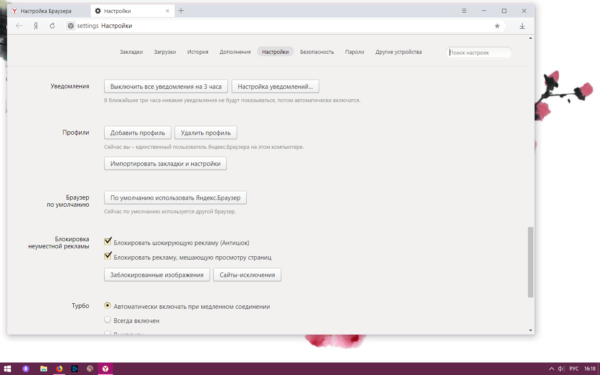Switch to Firefox in the taskbar

(59, 369)
